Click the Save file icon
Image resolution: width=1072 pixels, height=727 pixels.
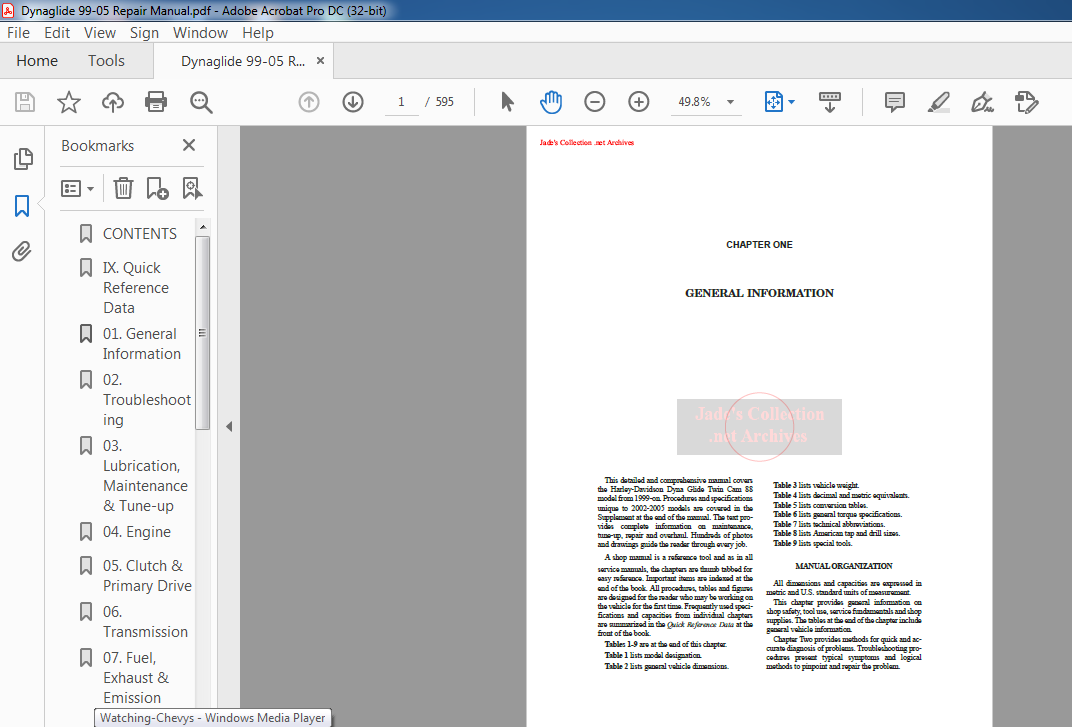point(25,102)
